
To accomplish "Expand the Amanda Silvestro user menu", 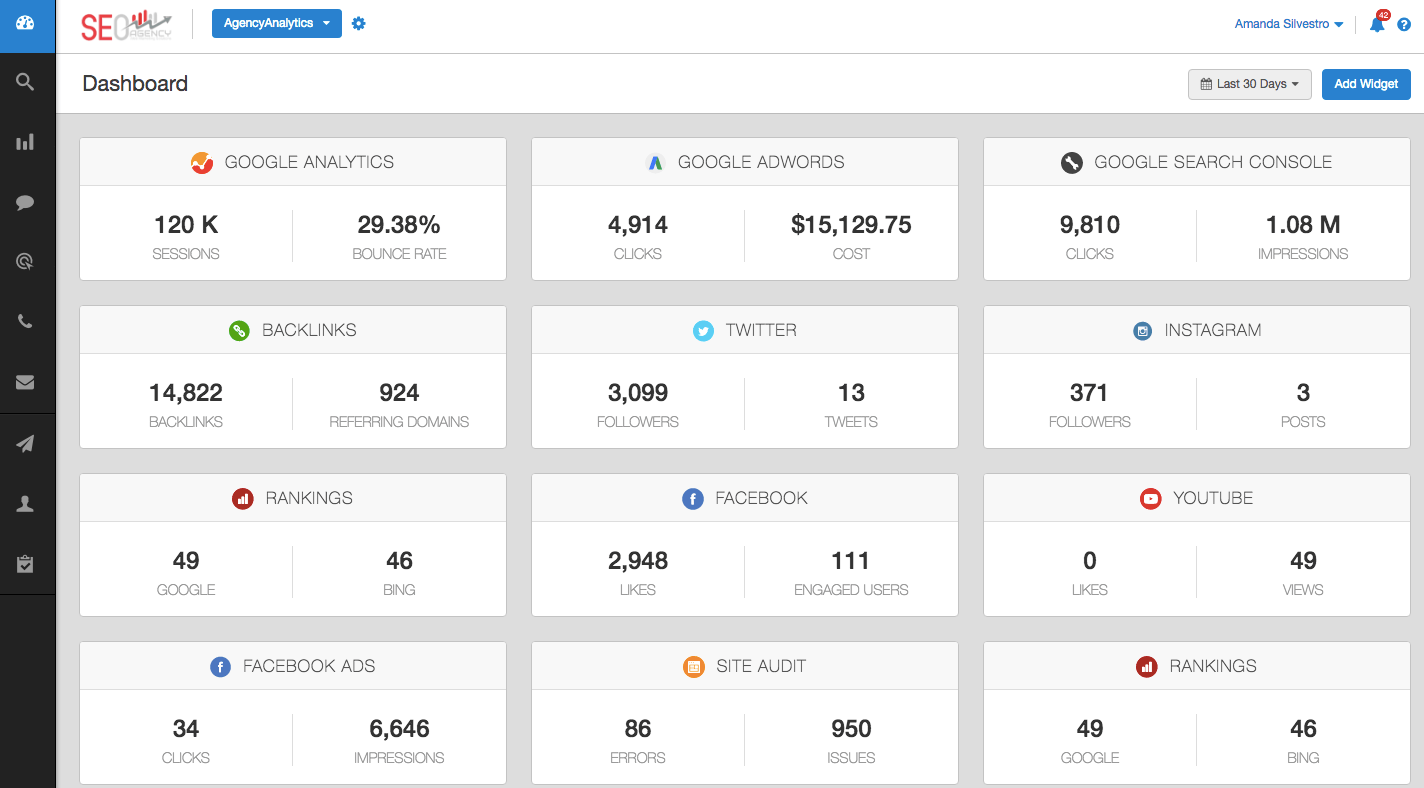I will point(1288,24).
